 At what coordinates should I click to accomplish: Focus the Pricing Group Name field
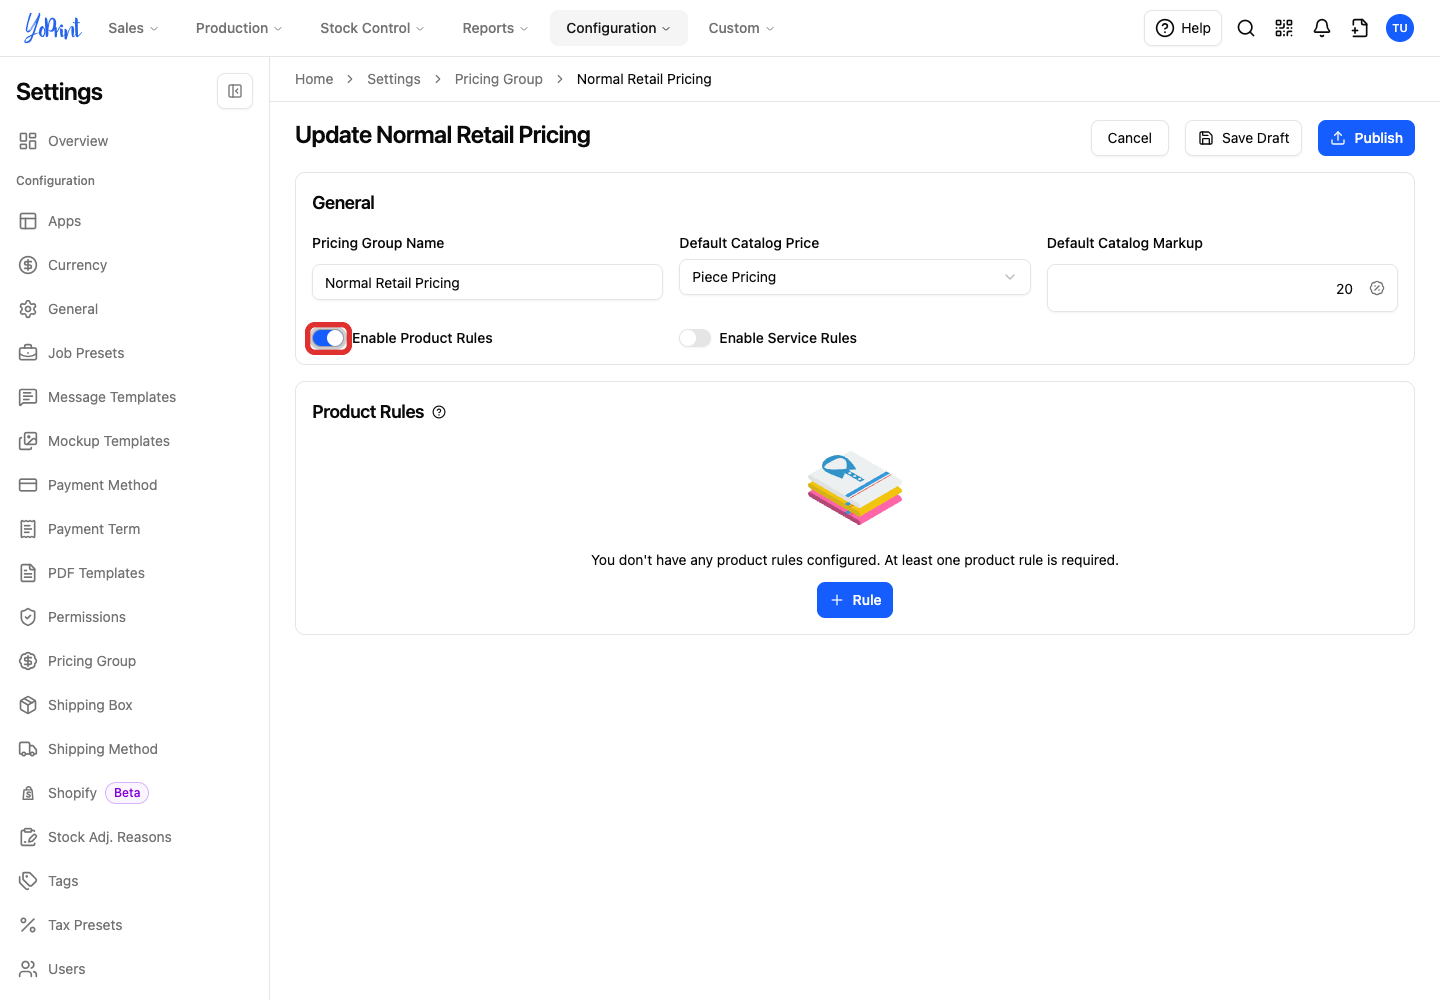tap(487, 282)
